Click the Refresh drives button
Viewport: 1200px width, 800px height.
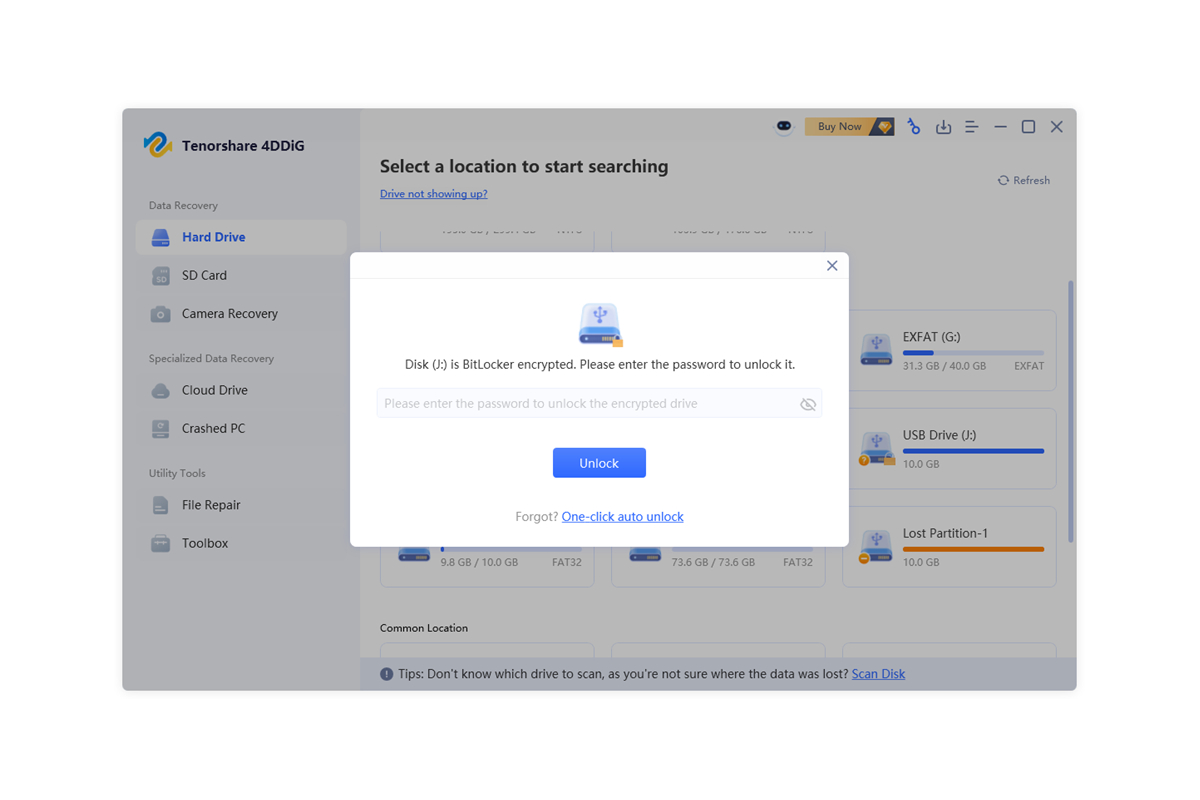[x=1023, y=181]
